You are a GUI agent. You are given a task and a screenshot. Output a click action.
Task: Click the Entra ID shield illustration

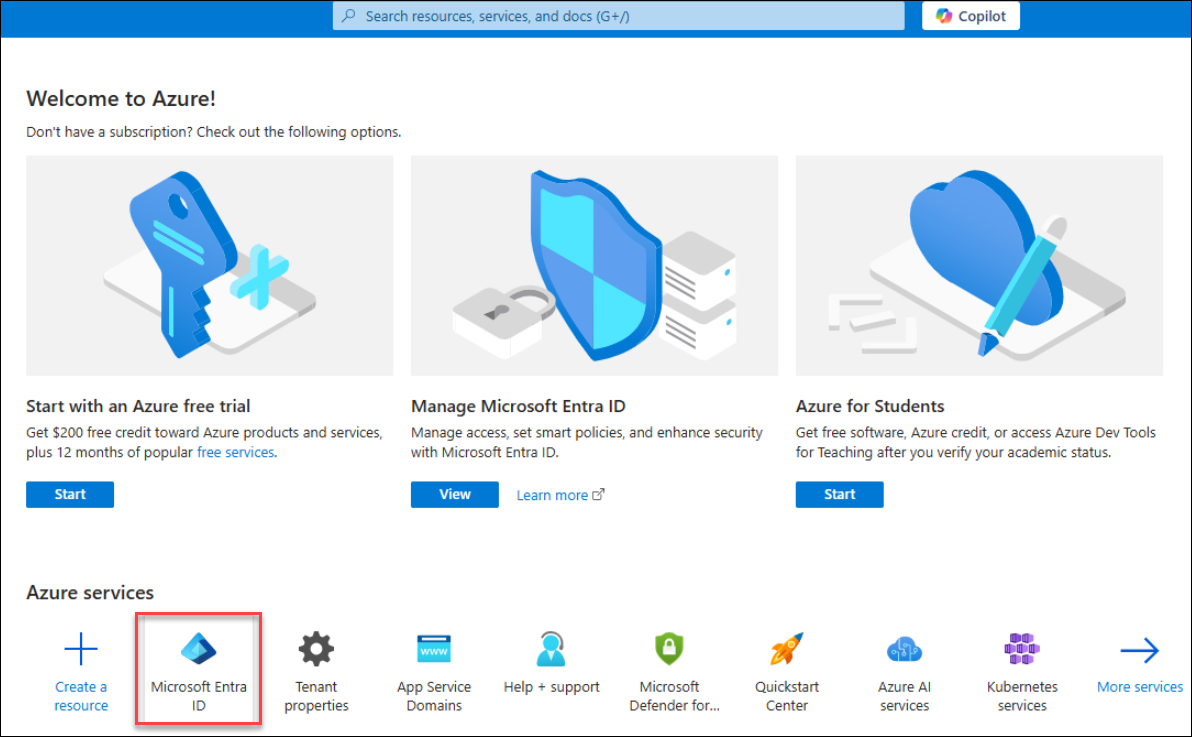594,265
